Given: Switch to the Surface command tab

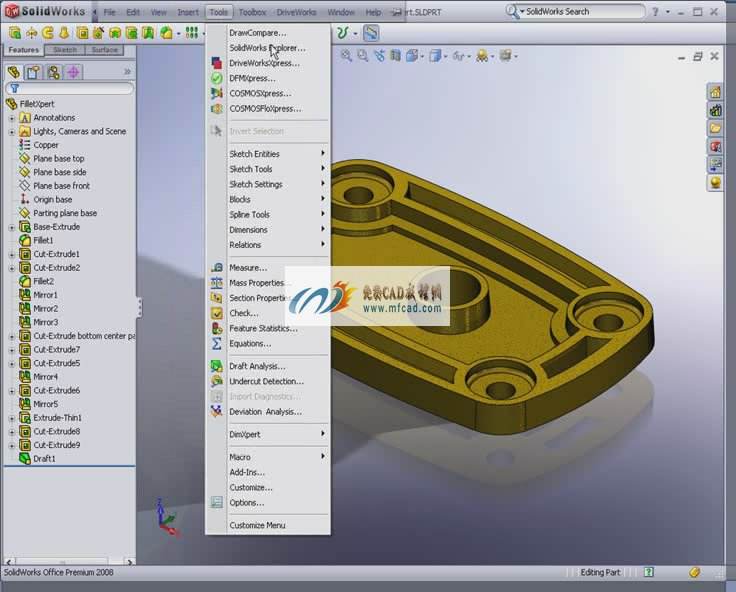Looking at the screenshot, I should [x=105, y=50].
